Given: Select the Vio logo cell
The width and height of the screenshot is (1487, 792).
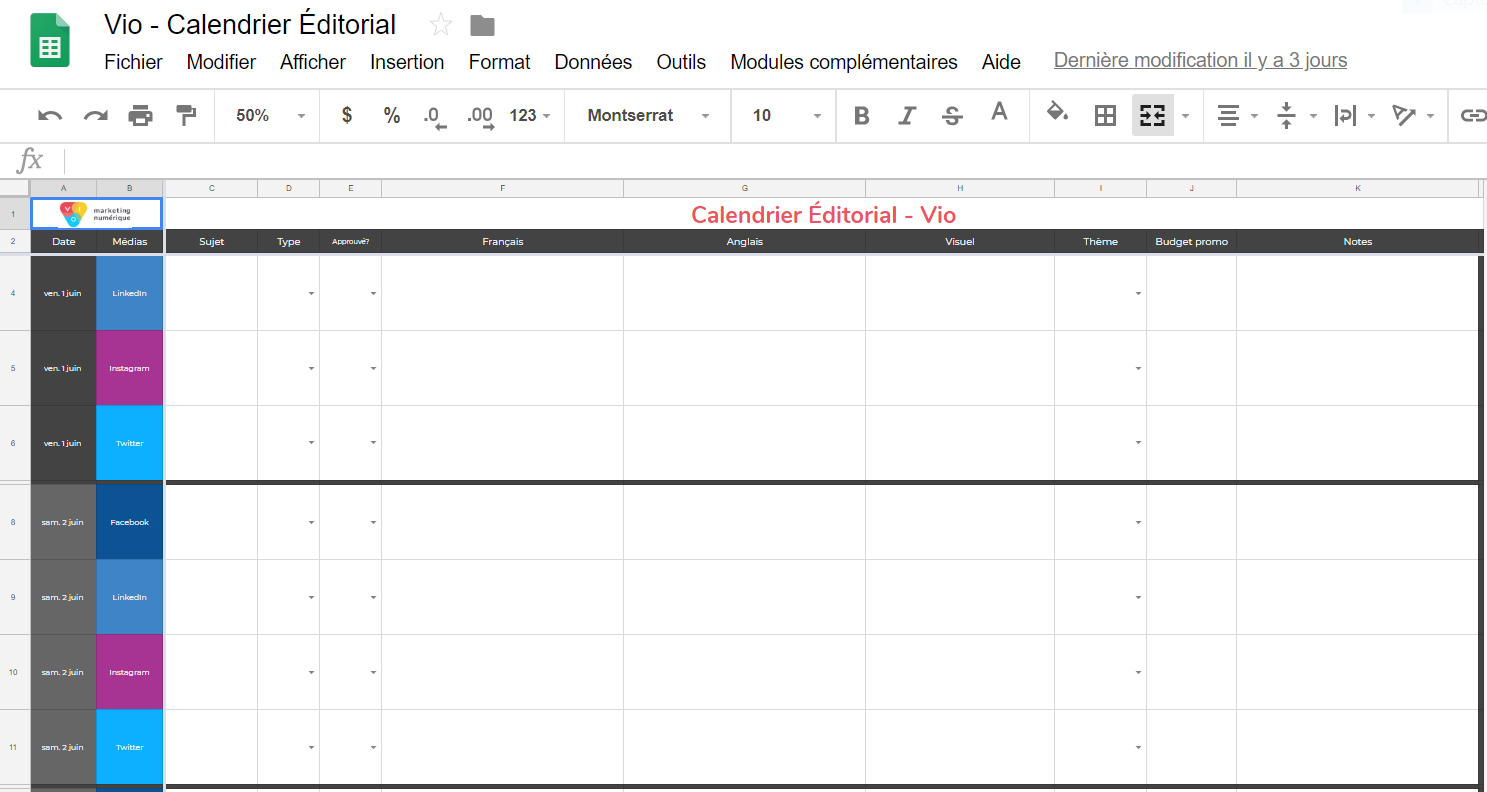Looking at the screenshot, I should [x=96, y=213].
